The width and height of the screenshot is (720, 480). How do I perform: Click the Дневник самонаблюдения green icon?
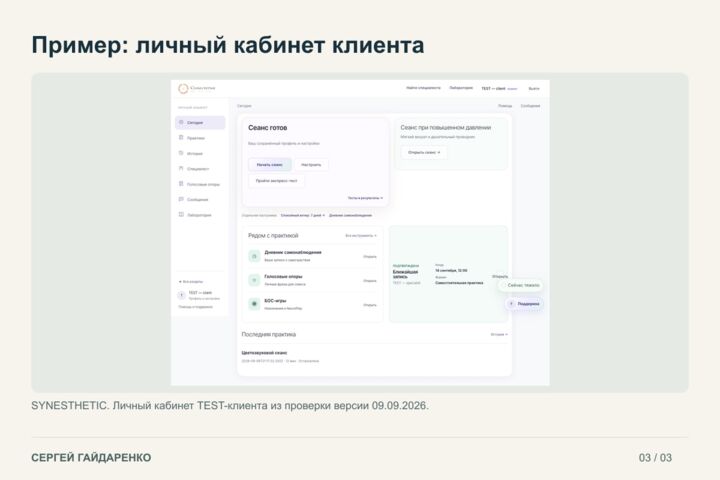click(x=254, y=256)
